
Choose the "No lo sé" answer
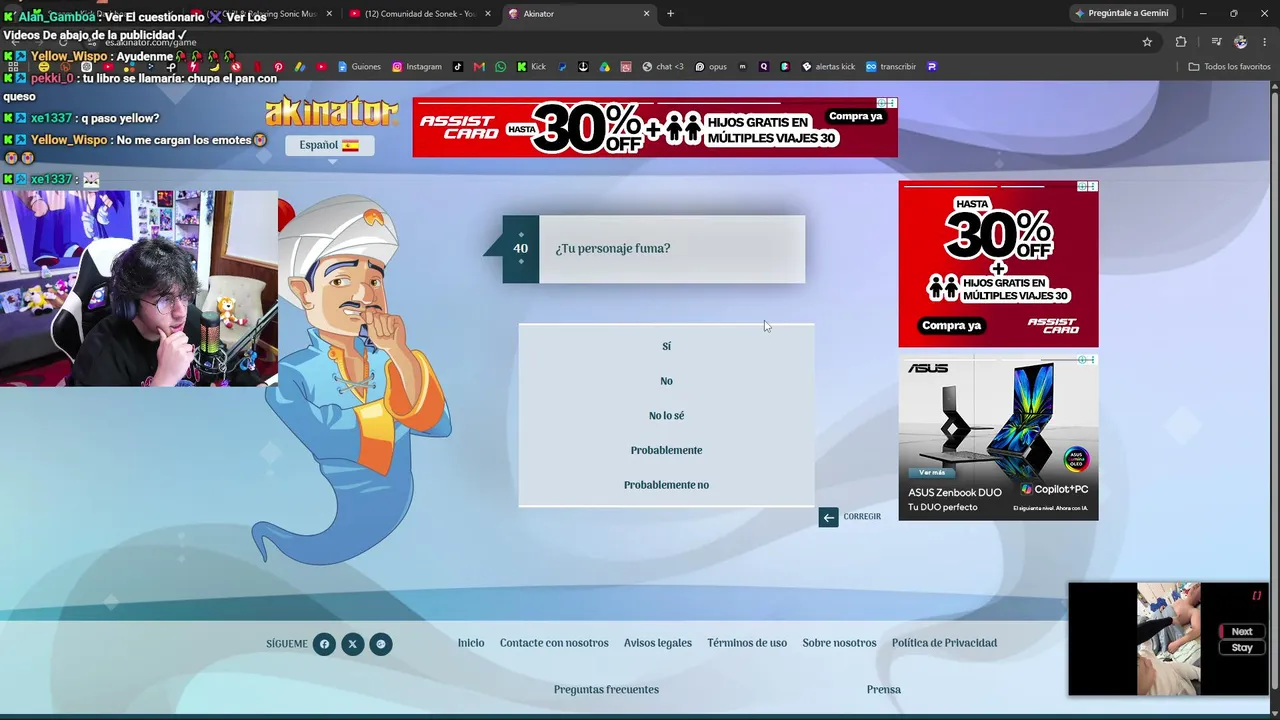point(666,416)
